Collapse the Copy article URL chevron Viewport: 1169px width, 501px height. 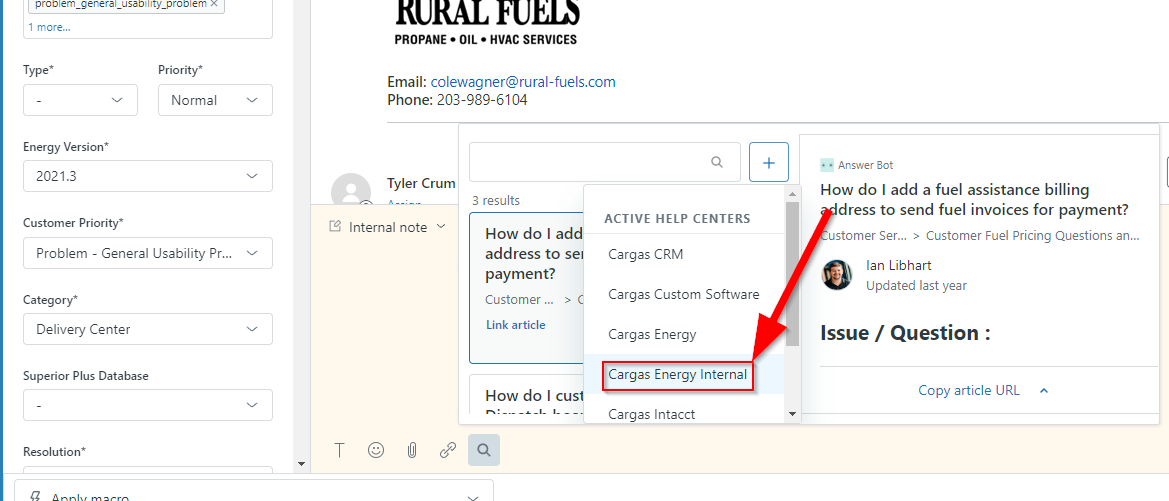point(1044,390)
